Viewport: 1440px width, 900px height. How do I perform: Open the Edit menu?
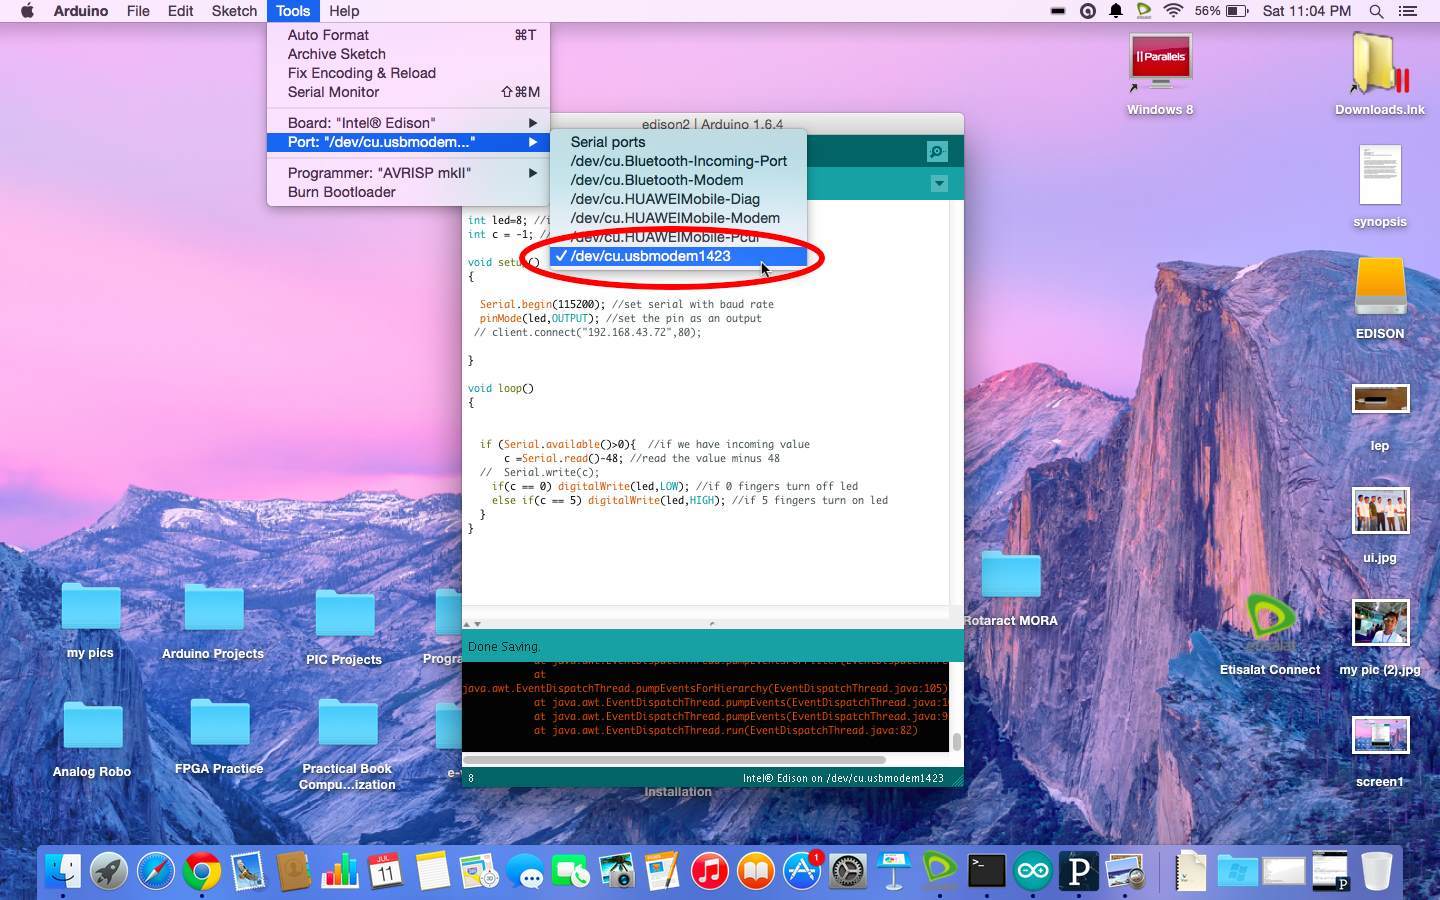pos(180,11)
